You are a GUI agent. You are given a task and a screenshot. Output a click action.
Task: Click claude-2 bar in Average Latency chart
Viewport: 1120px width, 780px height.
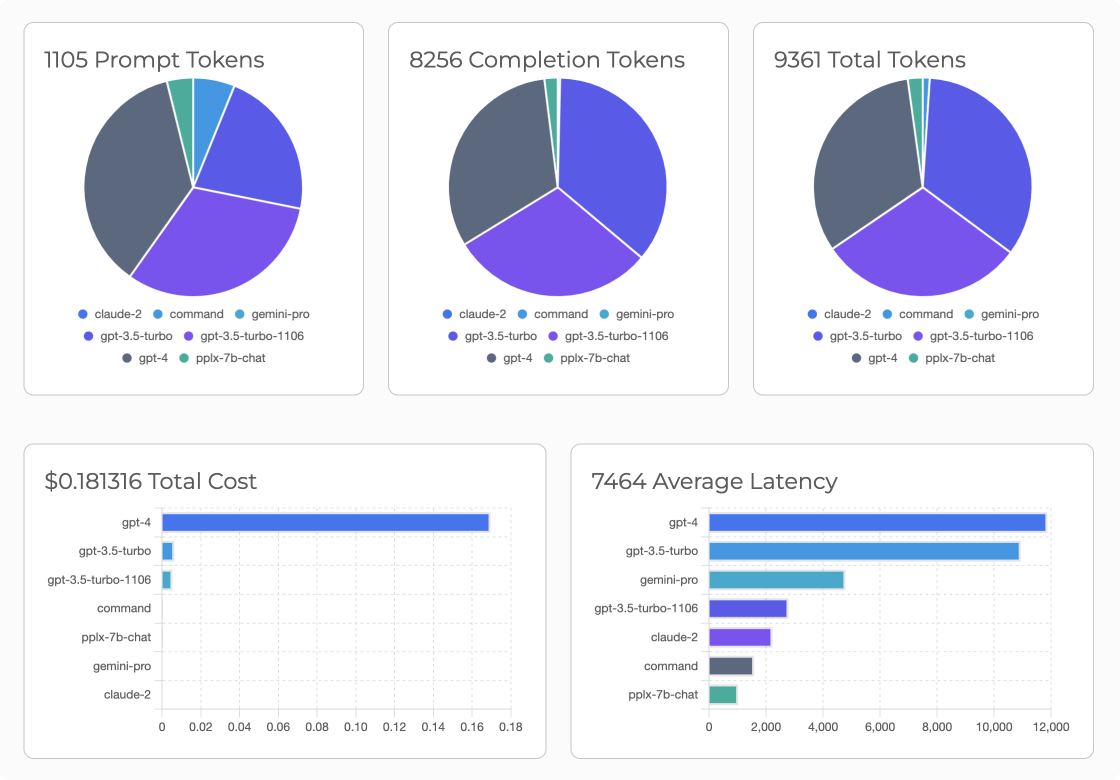point(739,637)
